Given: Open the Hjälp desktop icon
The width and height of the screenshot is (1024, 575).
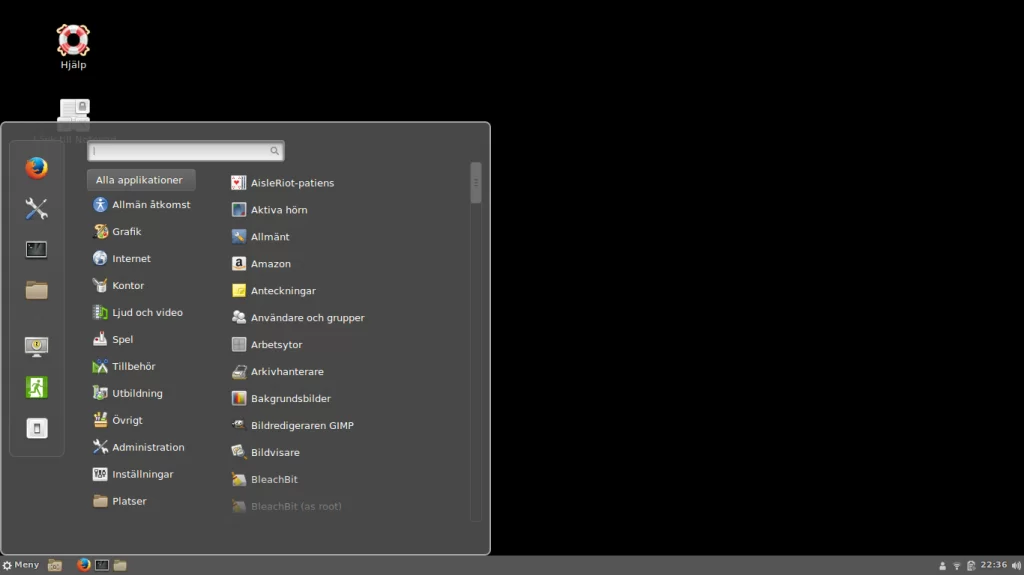Looking at the screenshot, I should pos(73,45).
